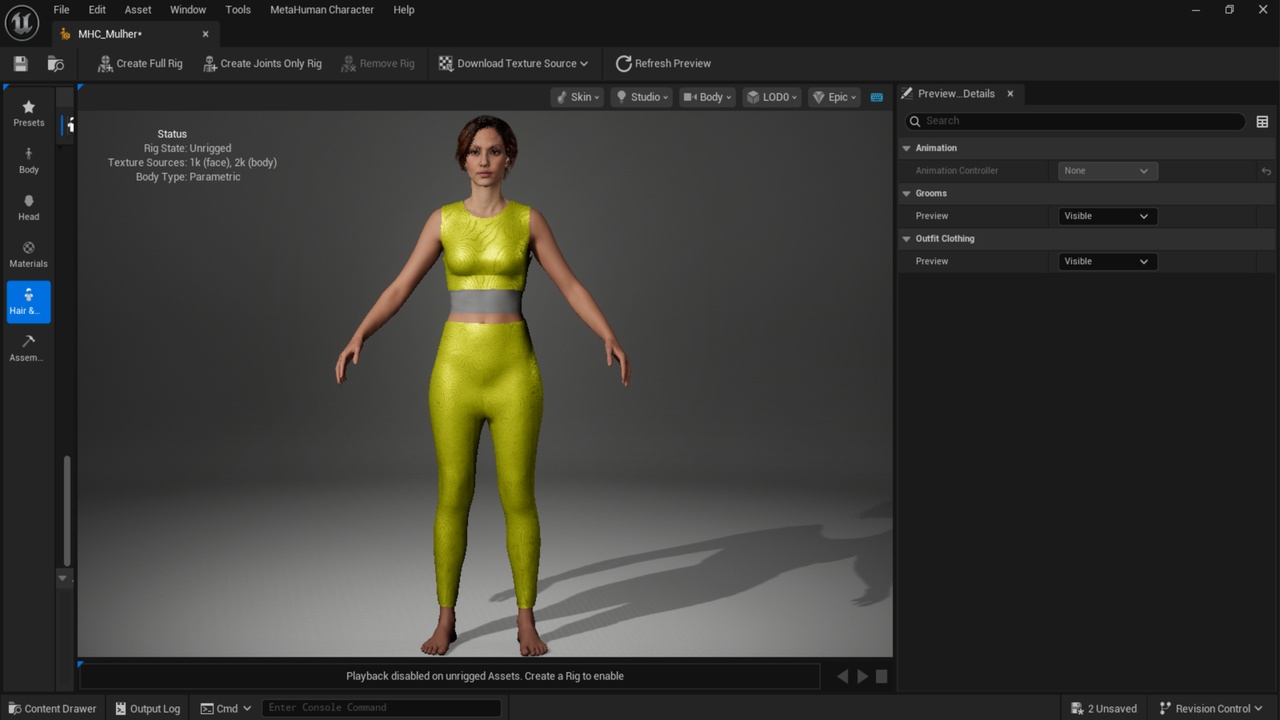
Task: Open the Head sidebar section
Action: pyautogui.click(x=28, y=207)
